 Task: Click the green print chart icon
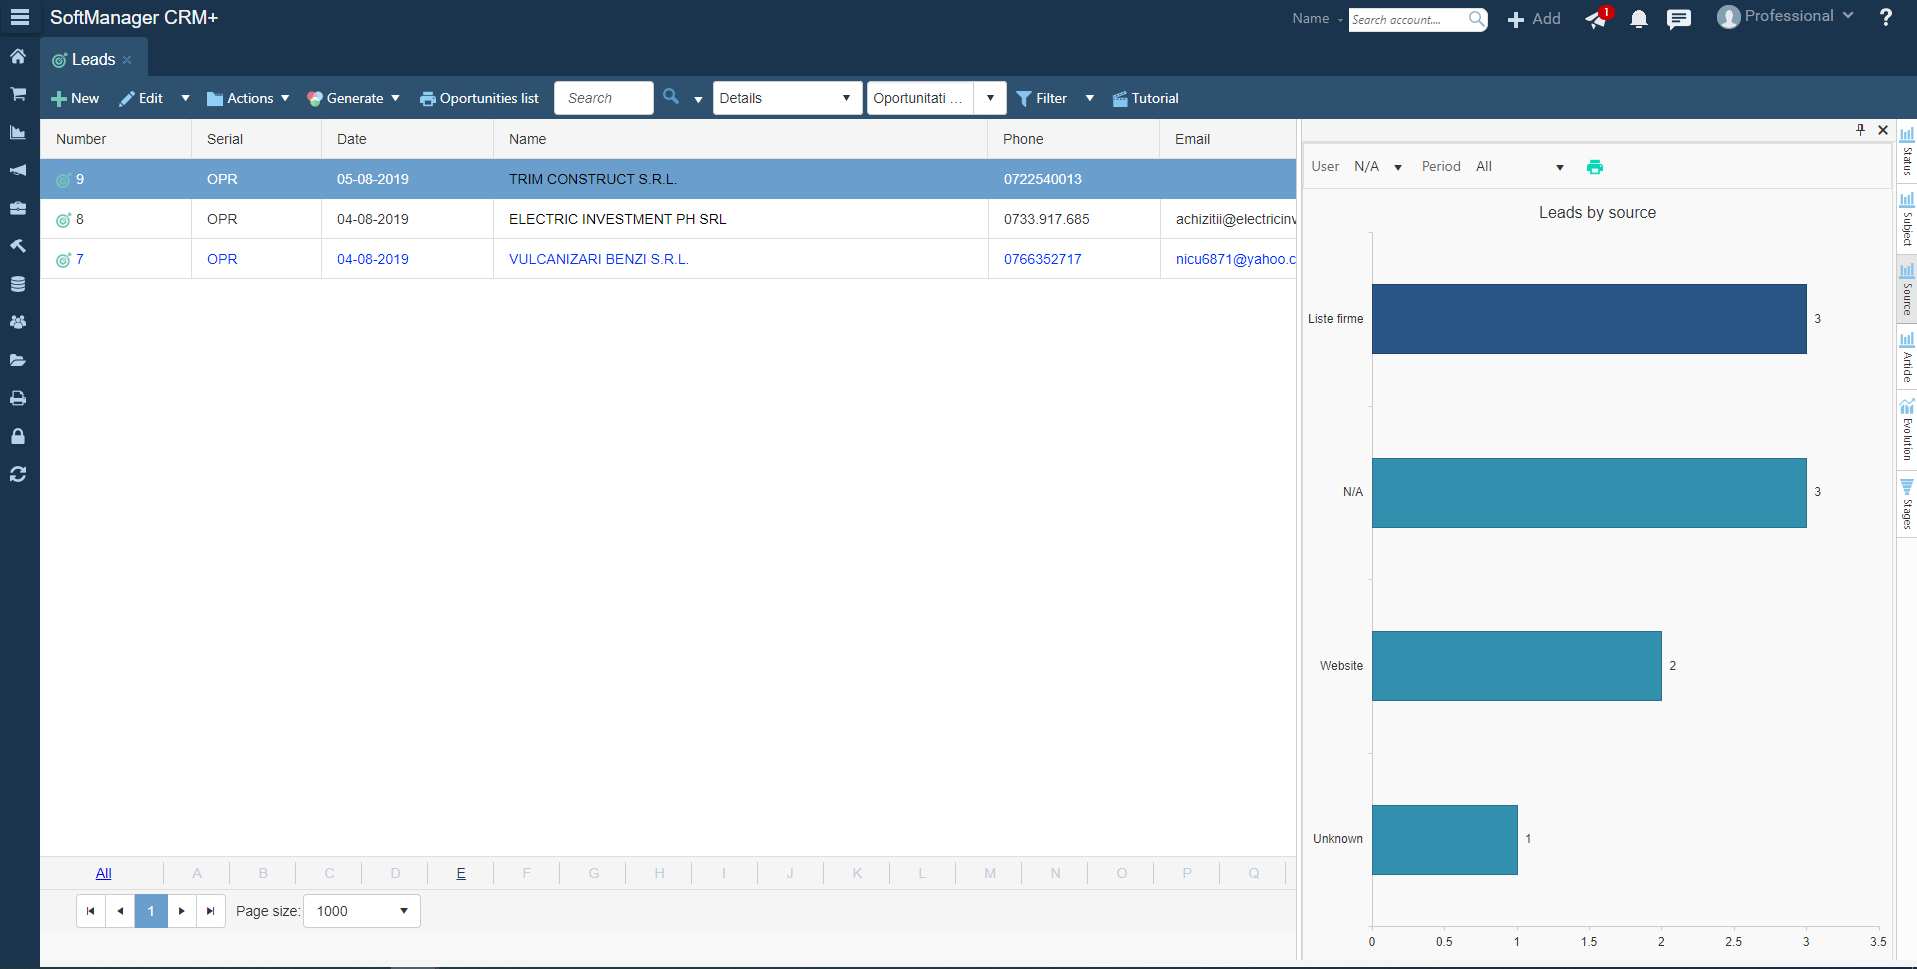(1595, 167)
